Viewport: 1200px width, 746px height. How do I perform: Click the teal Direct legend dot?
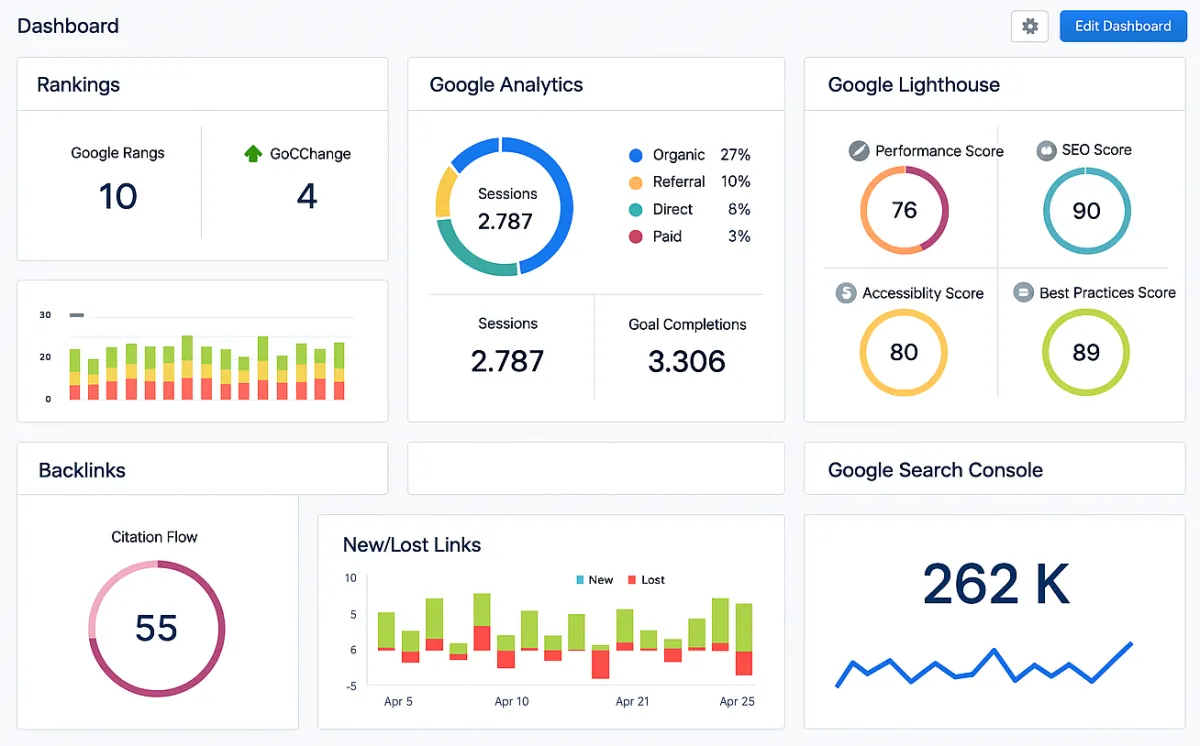click(635, 210)
